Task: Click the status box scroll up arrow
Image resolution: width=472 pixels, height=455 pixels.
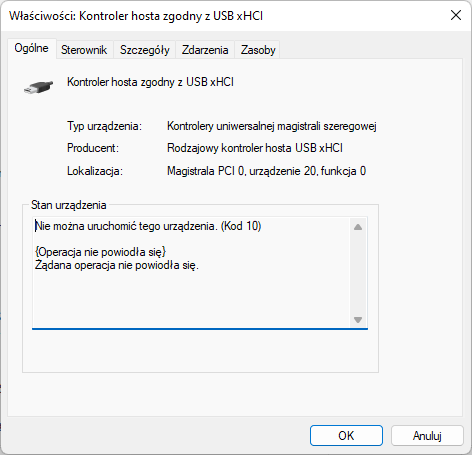Action: coord(358,227)
